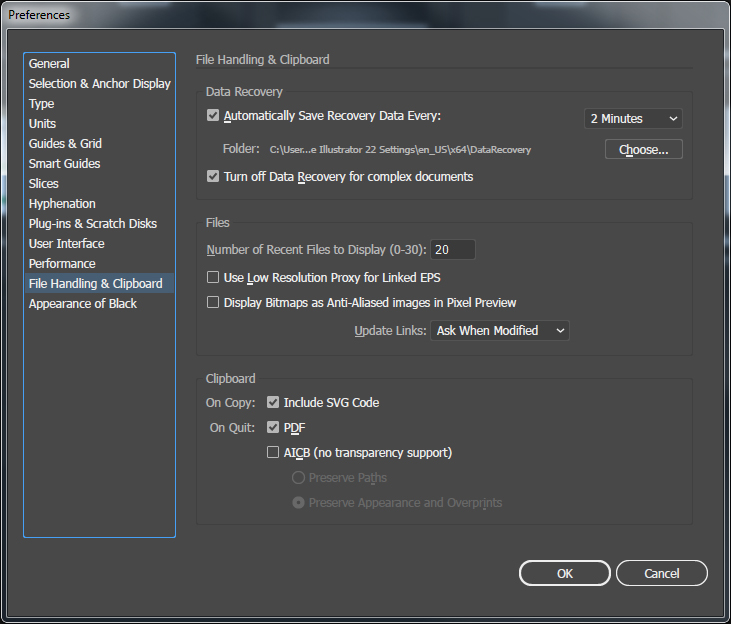
Task: Open the 2 Minutes recovery interval dropdown
Action: pyautogui.click(x=633, y=118)
